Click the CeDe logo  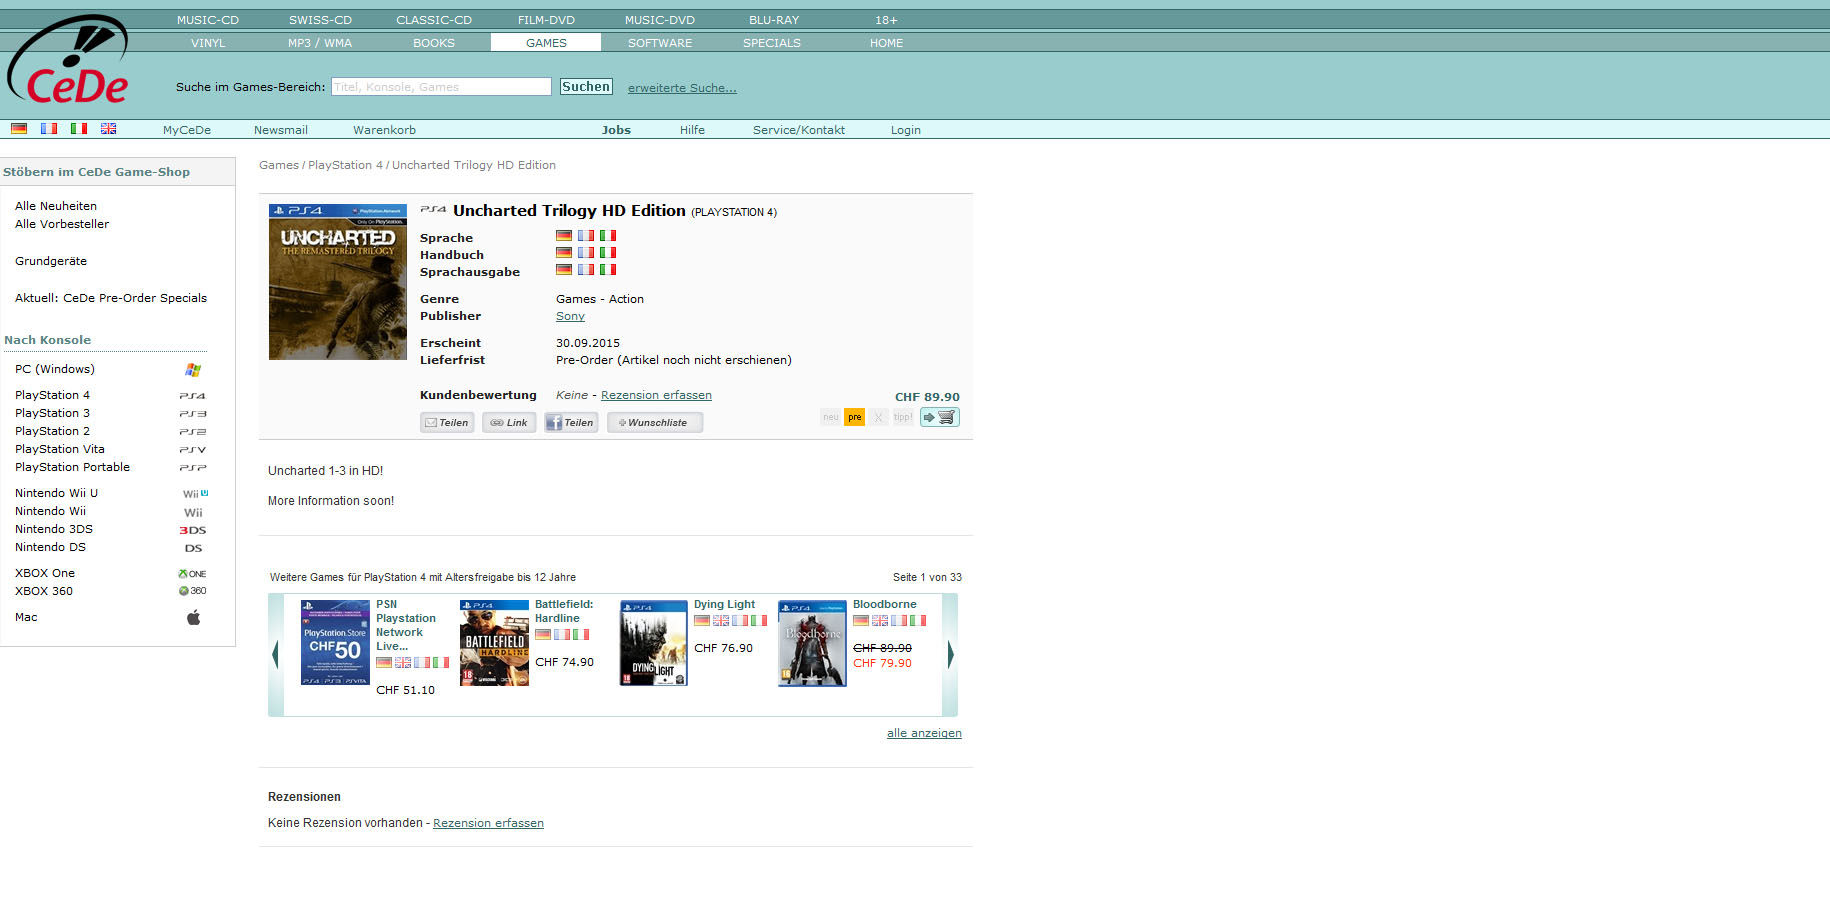(68, 60)
